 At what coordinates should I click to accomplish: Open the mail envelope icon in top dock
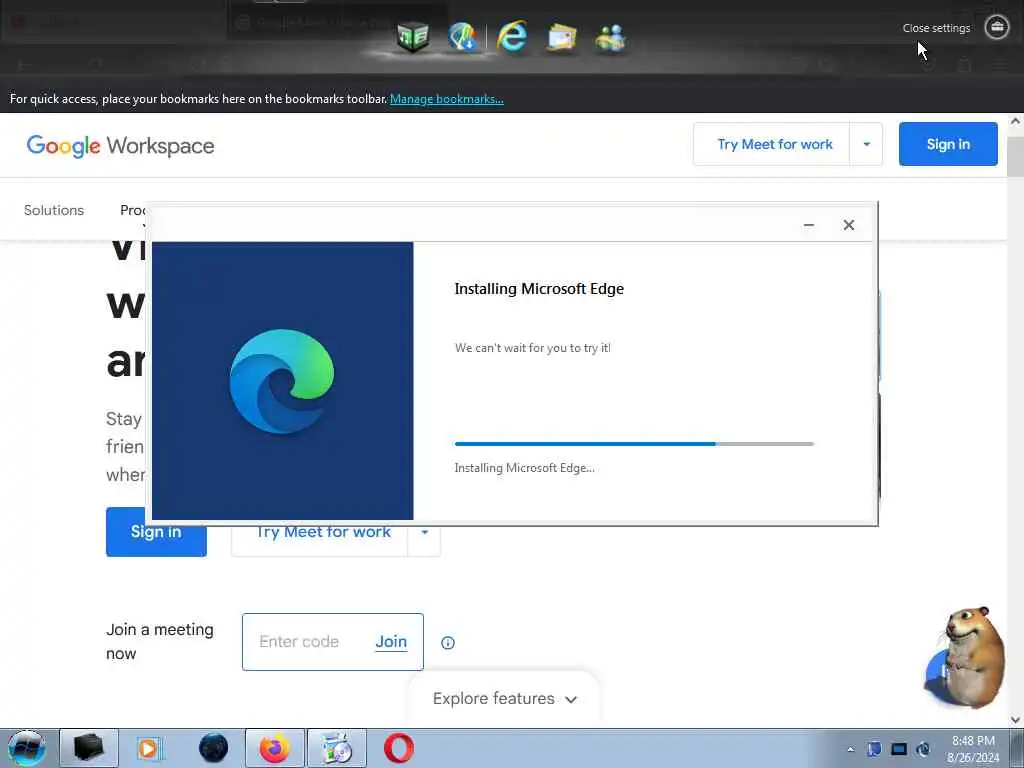(561, 37)
